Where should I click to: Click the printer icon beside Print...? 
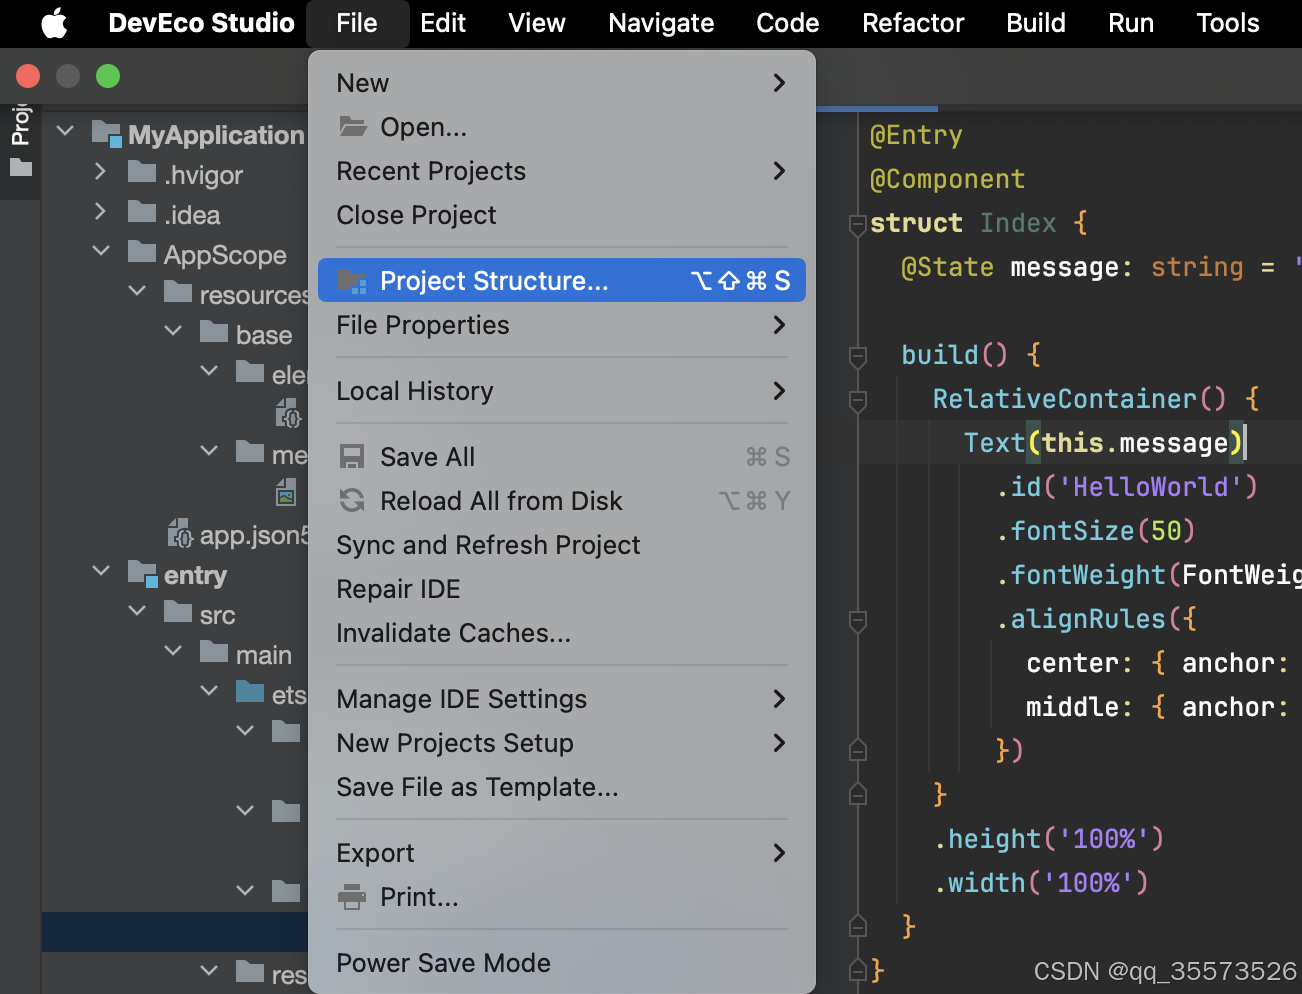click(352, 897)
